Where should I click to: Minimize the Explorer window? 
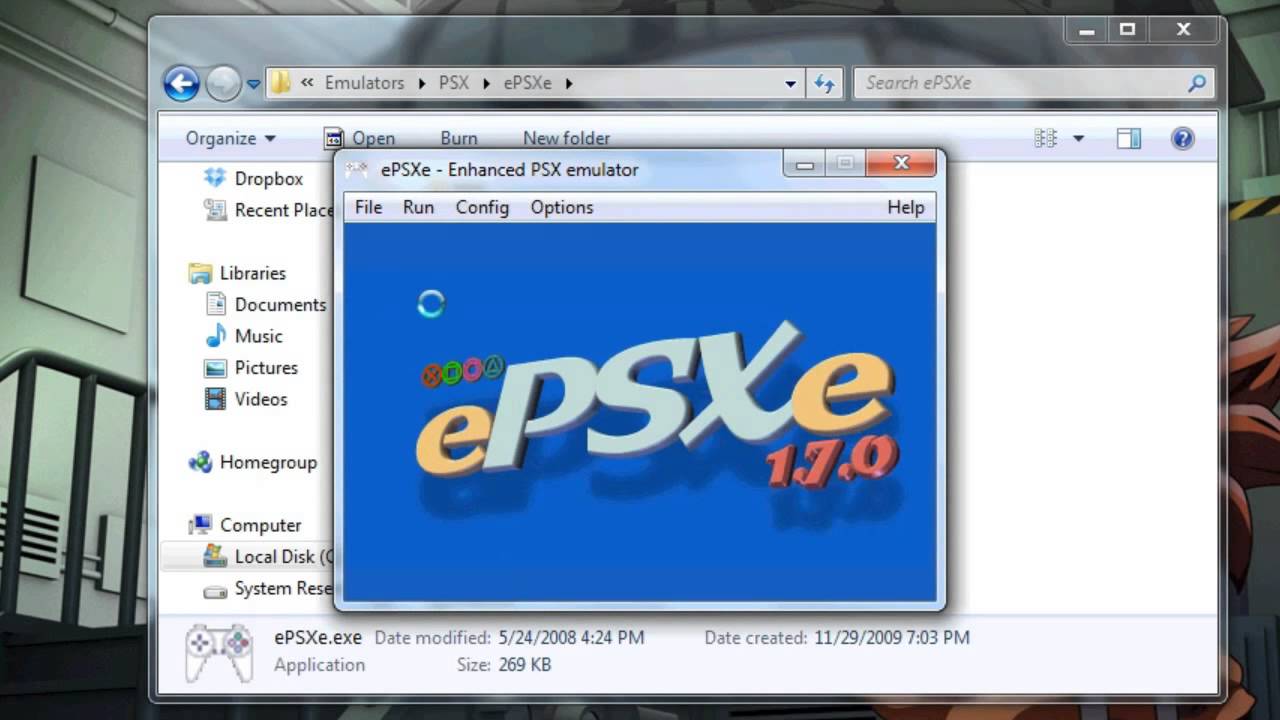[x=1088, y=30]
